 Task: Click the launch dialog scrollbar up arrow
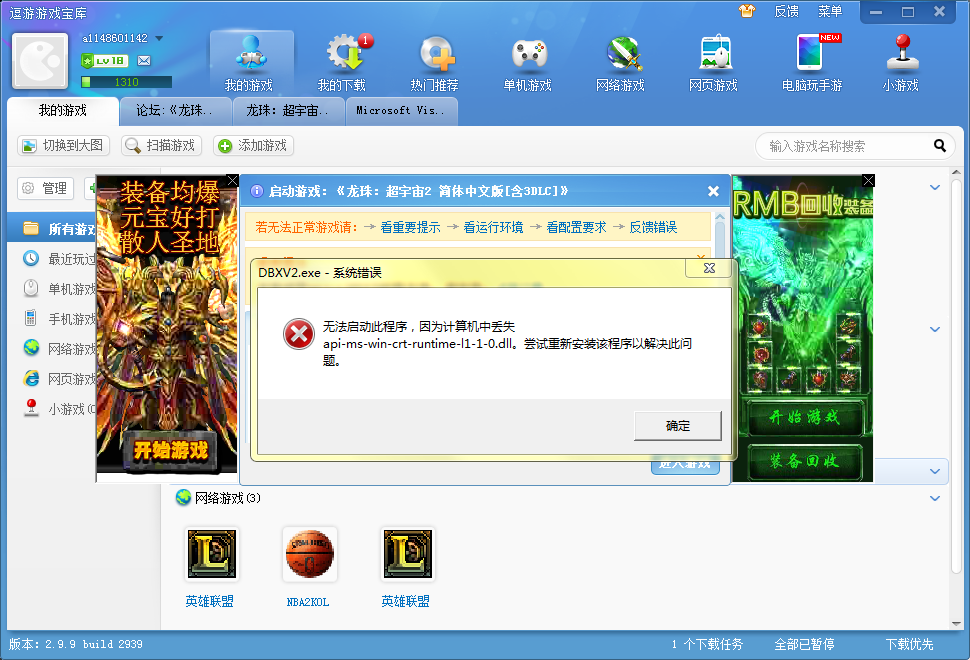pos(719,217)
